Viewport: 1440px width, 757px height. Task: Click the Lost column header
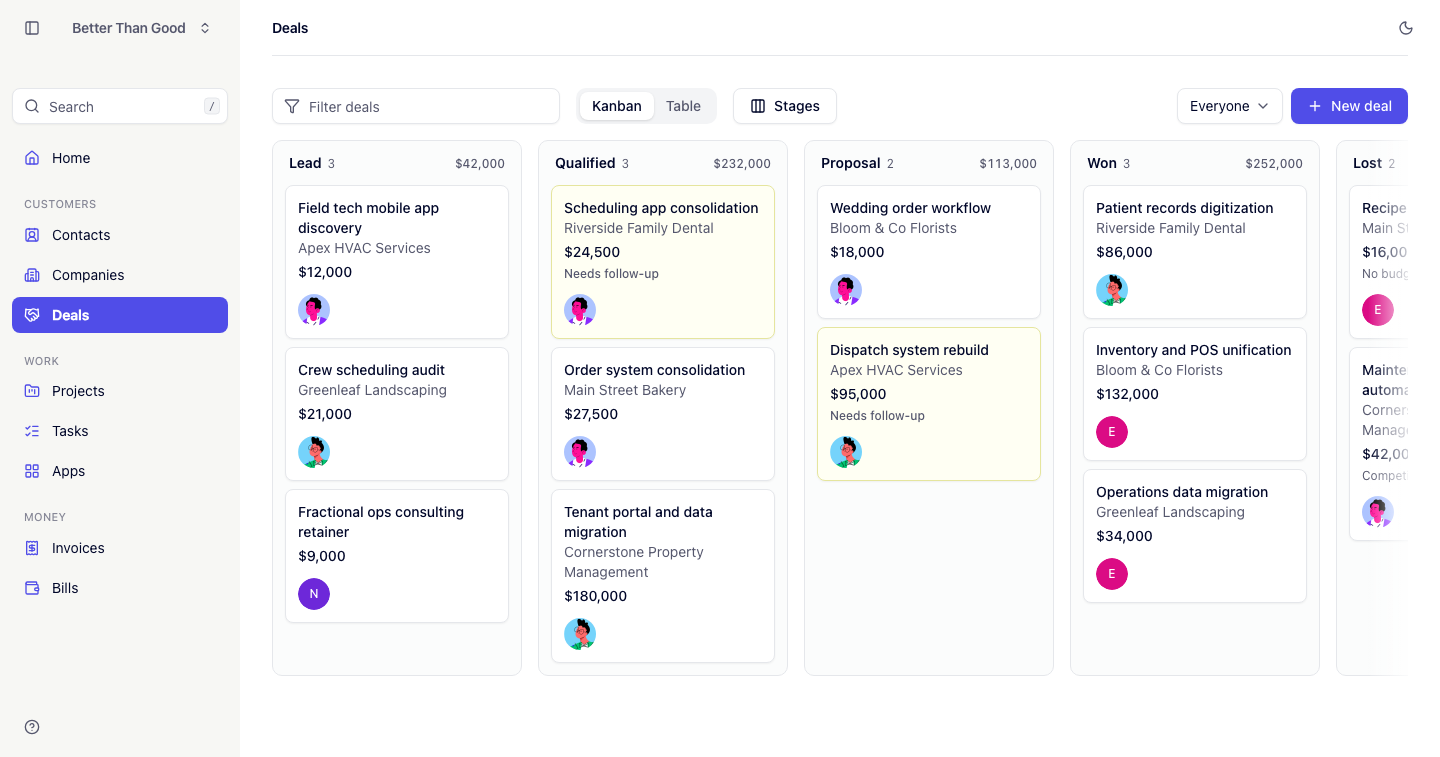point(1367,163)
